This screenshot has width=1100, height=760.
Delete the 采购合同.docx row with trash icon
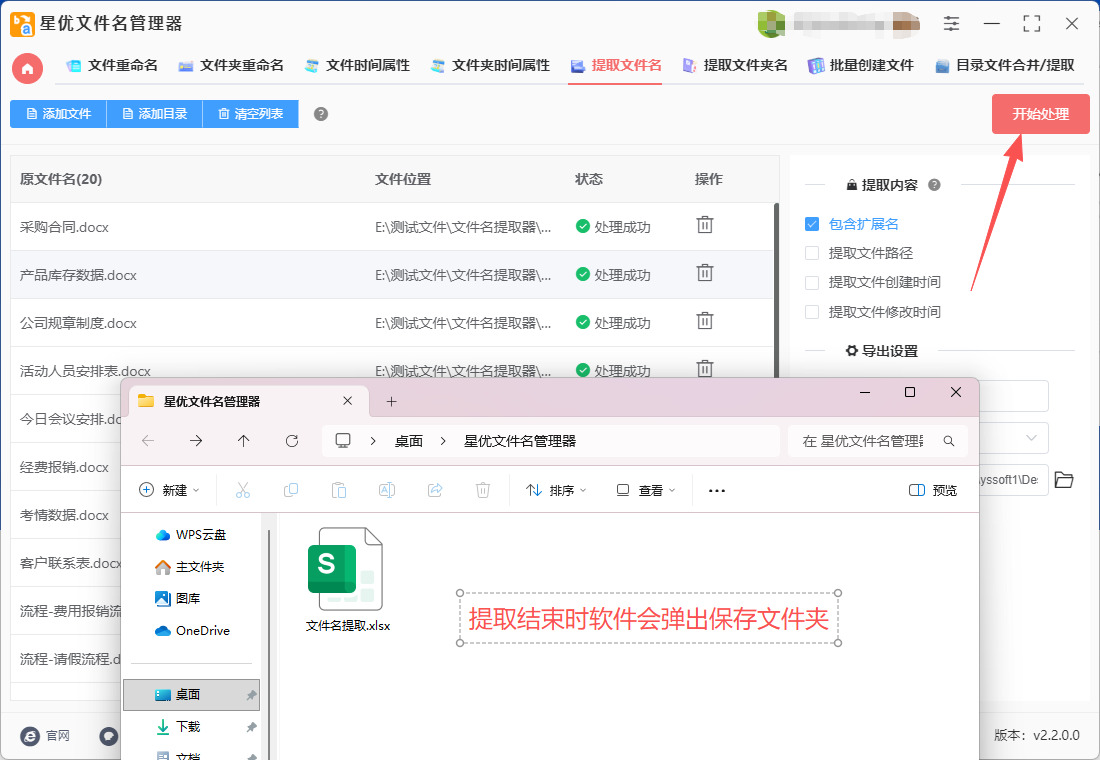(x=705, y=225)
